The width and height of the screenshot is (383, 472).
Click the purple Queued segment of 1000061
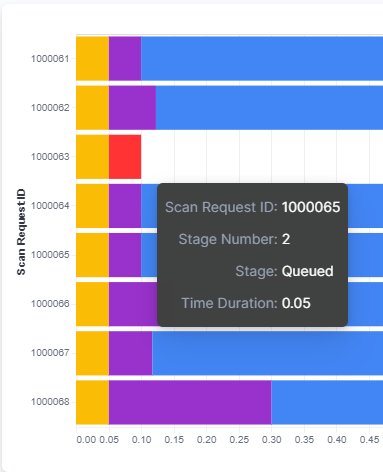coord(125,58)
